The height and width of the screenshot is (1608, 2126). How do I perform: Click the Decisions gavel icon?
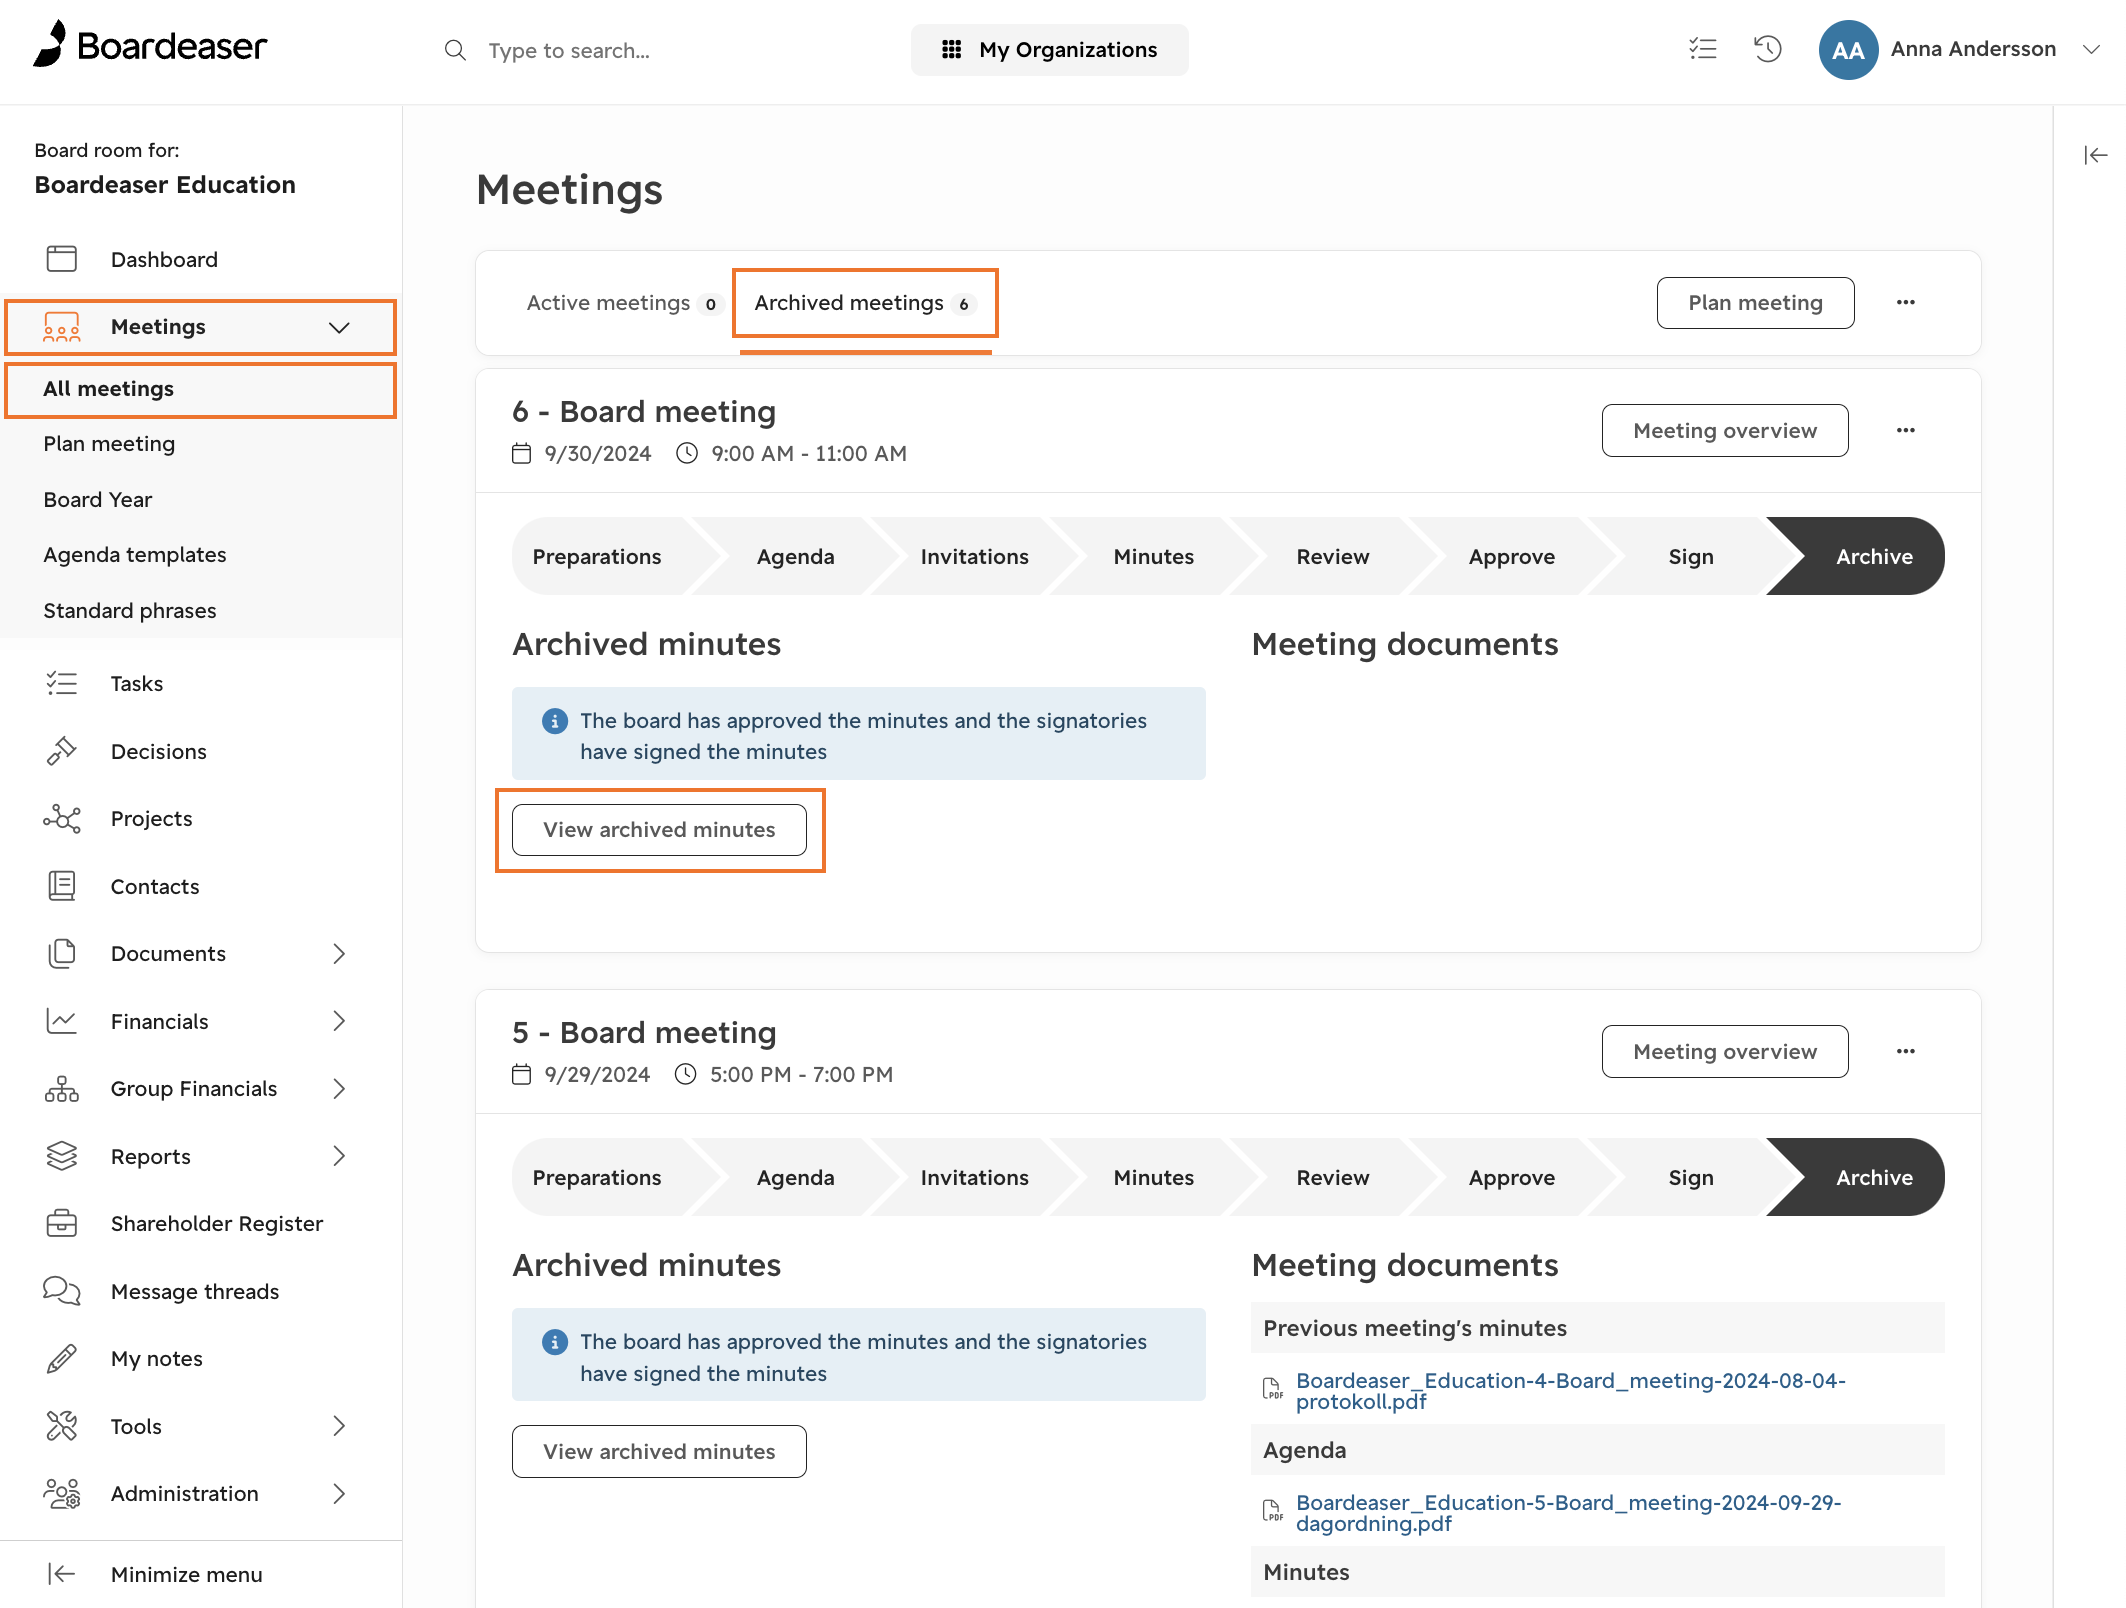pyautogui.click(x=62, y=751)
